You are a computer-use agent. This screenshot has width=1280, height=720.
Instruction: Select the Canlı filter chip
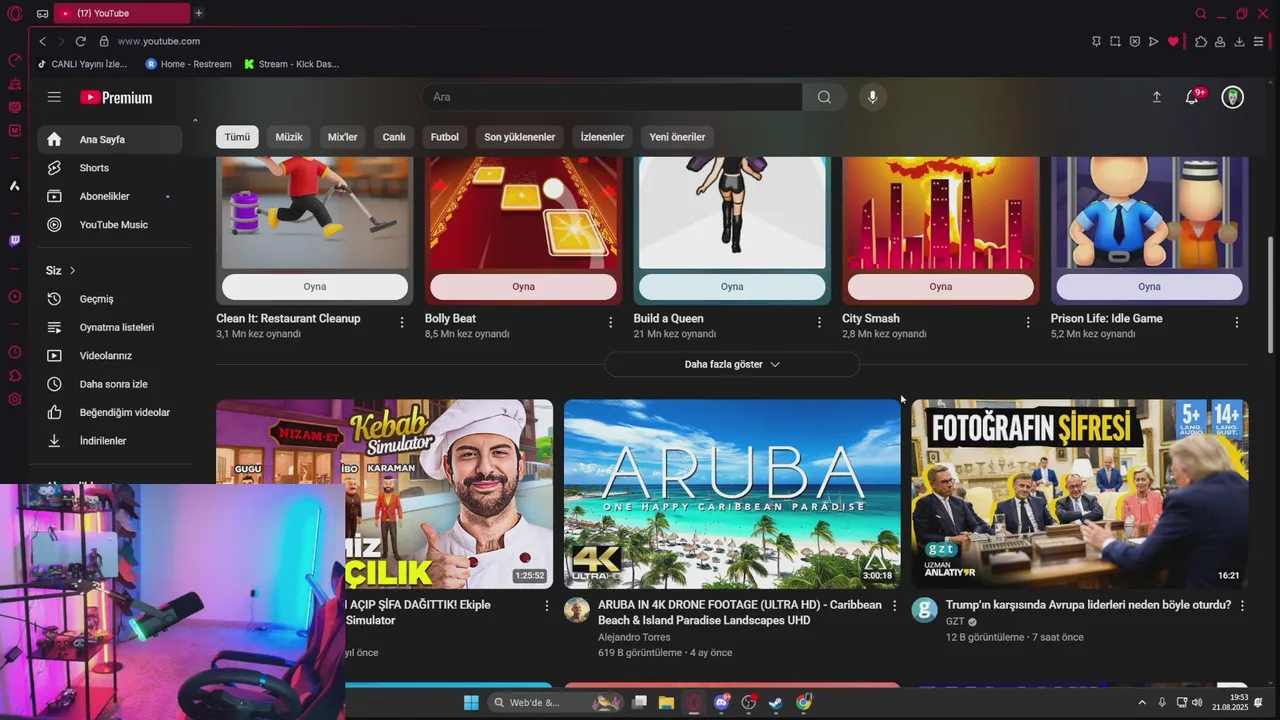pos(394,137)
